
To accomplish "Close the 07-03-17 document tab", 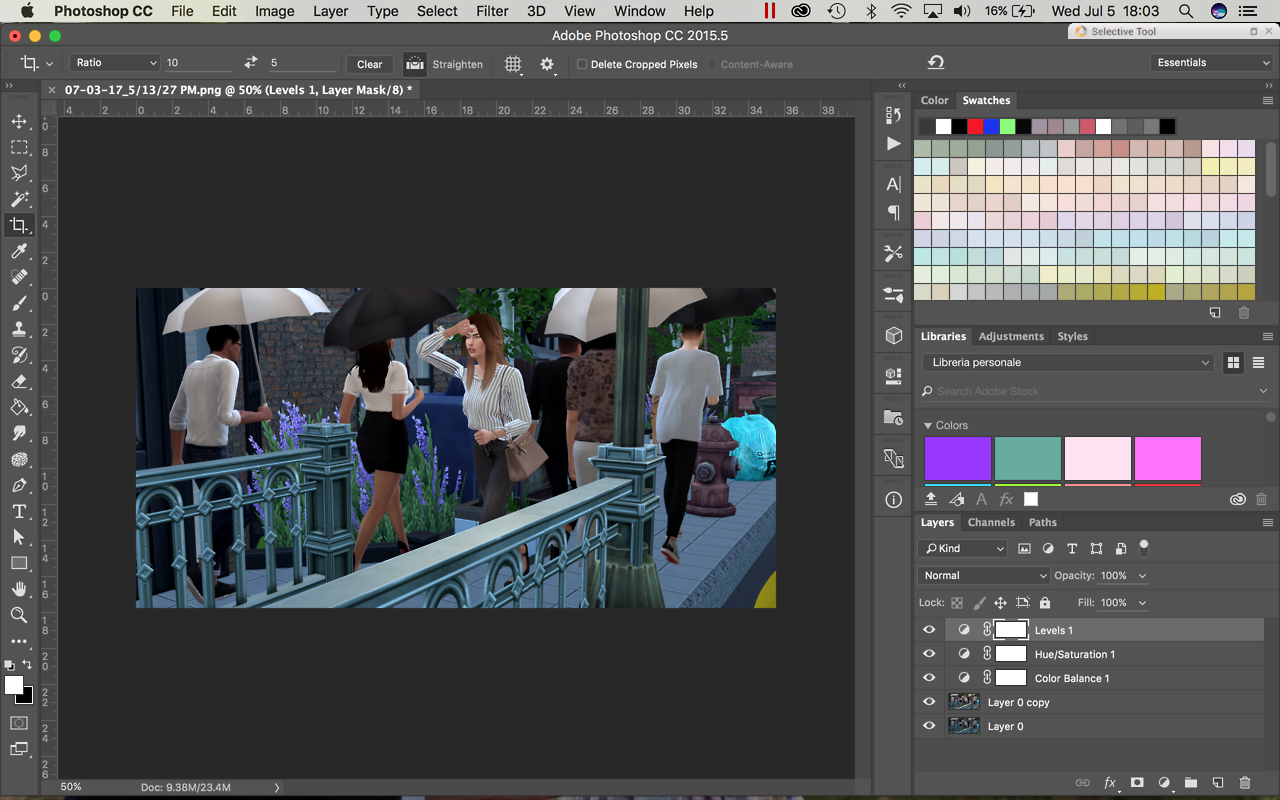I will [x=52, y=90].
